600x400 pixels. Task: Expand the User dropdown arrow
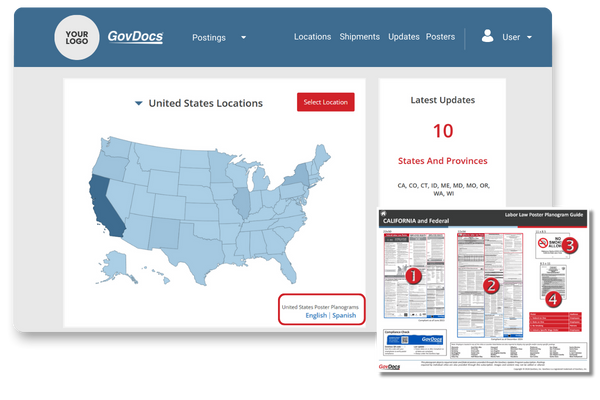coord(529,37)
